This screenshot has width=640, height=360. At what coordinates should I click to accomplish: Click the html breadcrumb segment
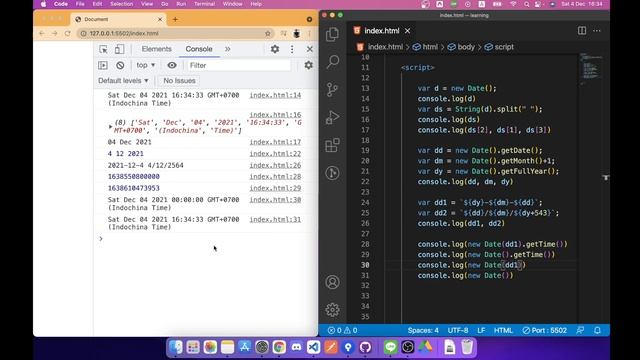(425, 47)
